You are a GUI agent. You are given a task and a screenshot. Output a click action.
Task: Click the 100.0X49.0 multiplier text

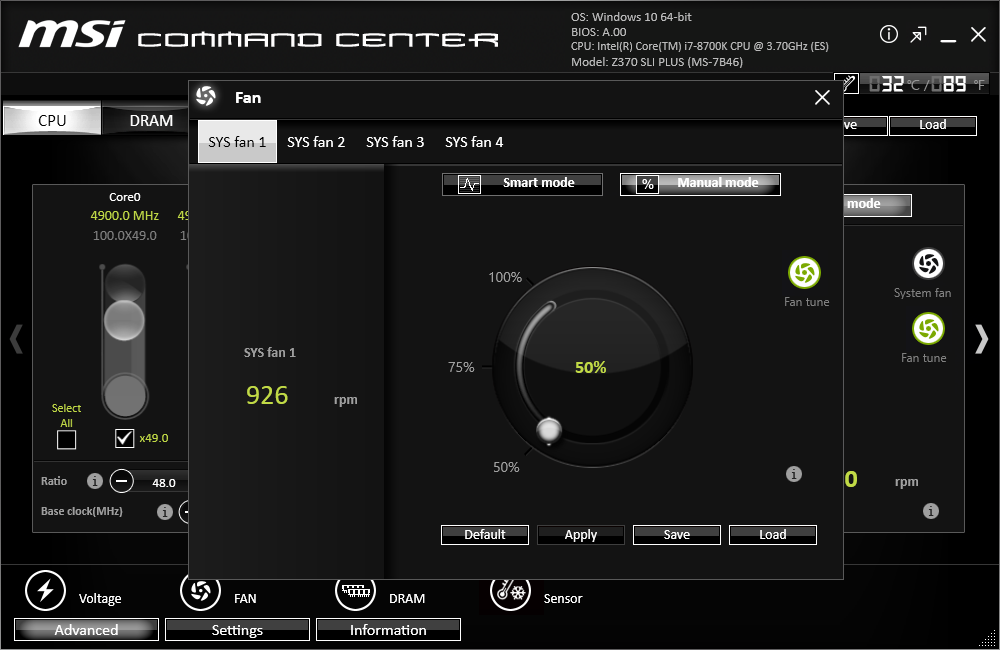click(x=124, y=235)
